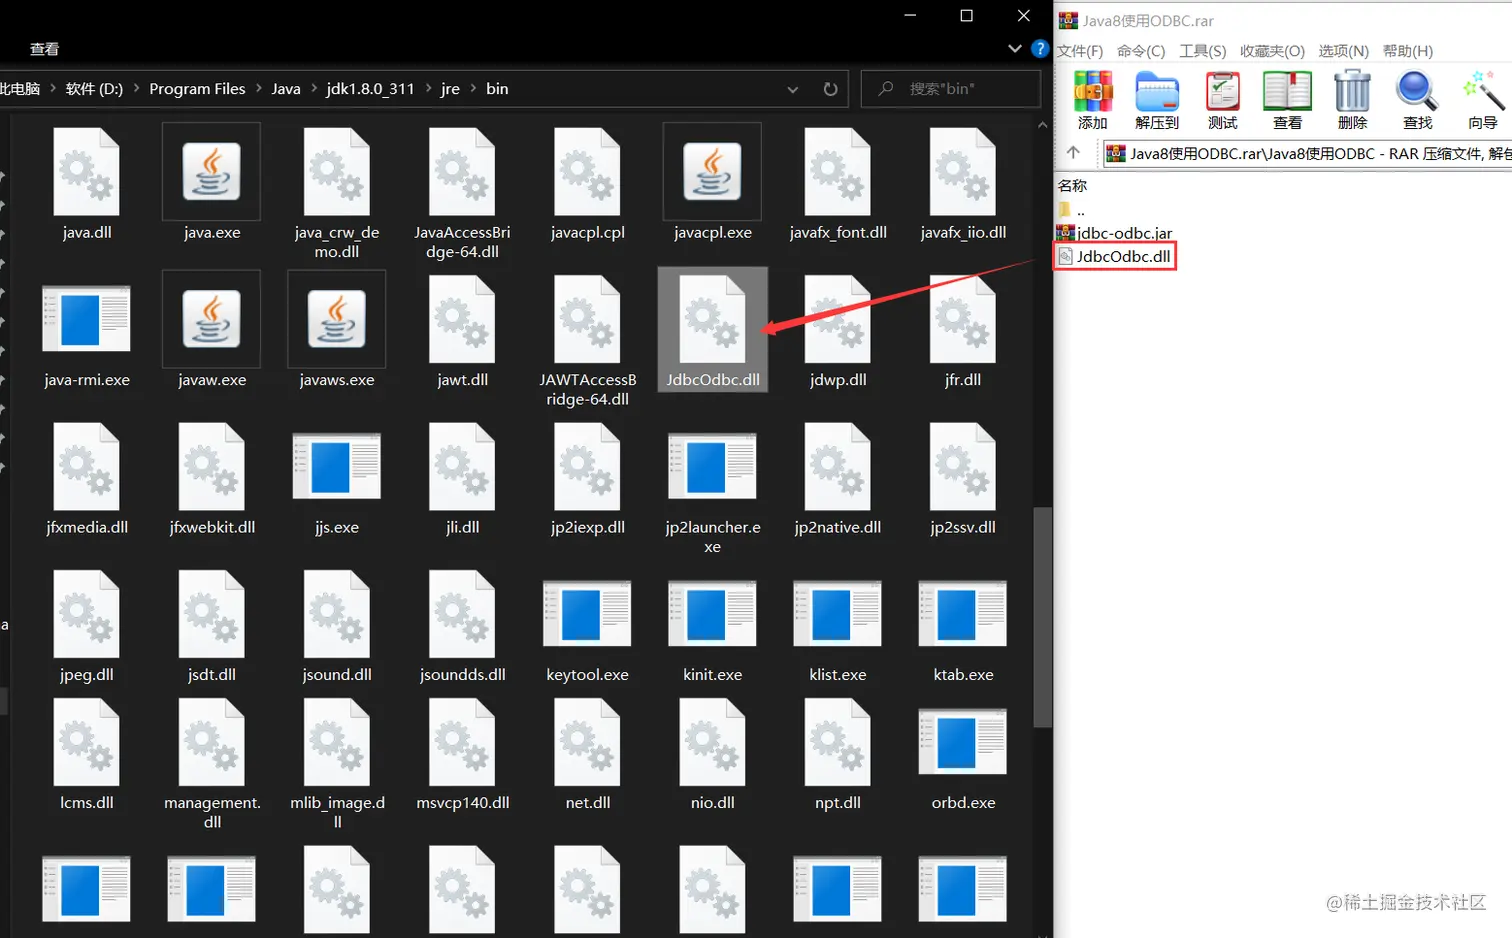Select the java.exe file icon
Screen dimensions: 1512x938
pyautogui.click(x=211, y=172)
